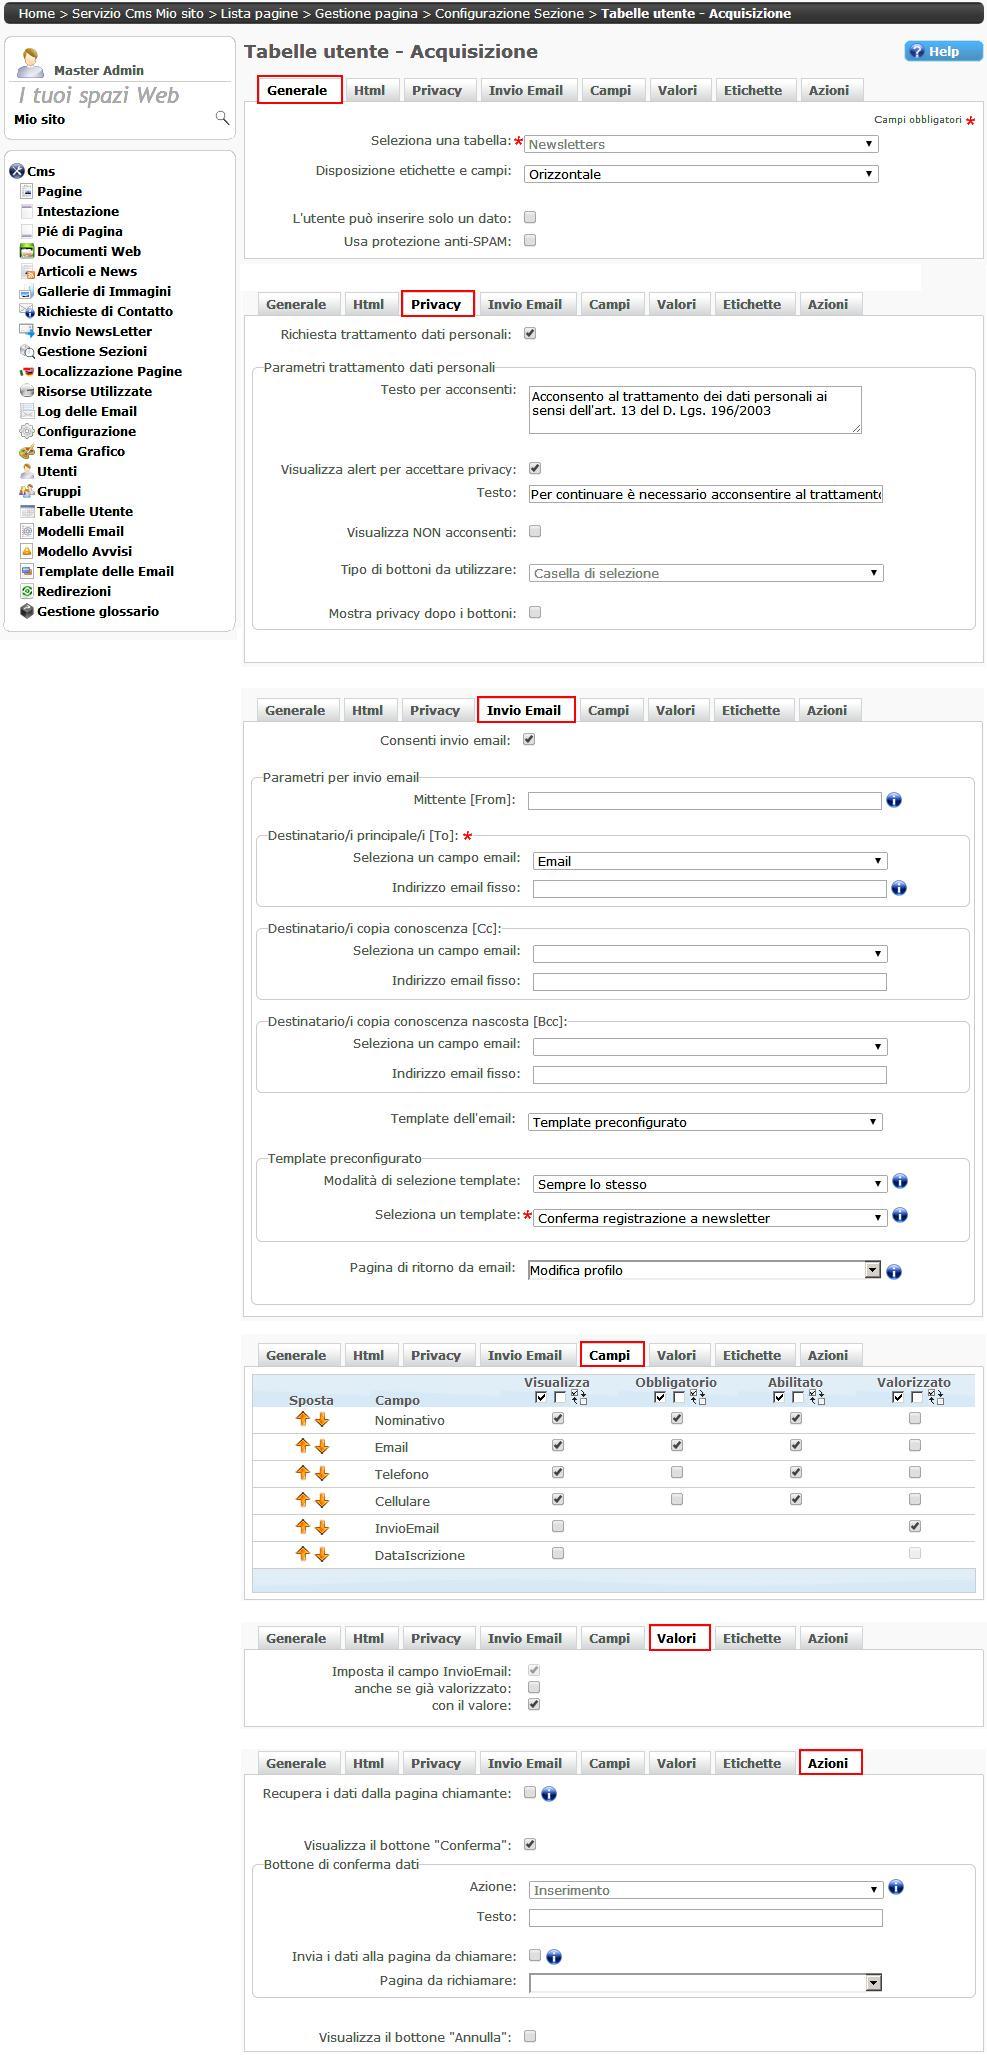Expand the Template dell'email dropdown

point(705,1122)
